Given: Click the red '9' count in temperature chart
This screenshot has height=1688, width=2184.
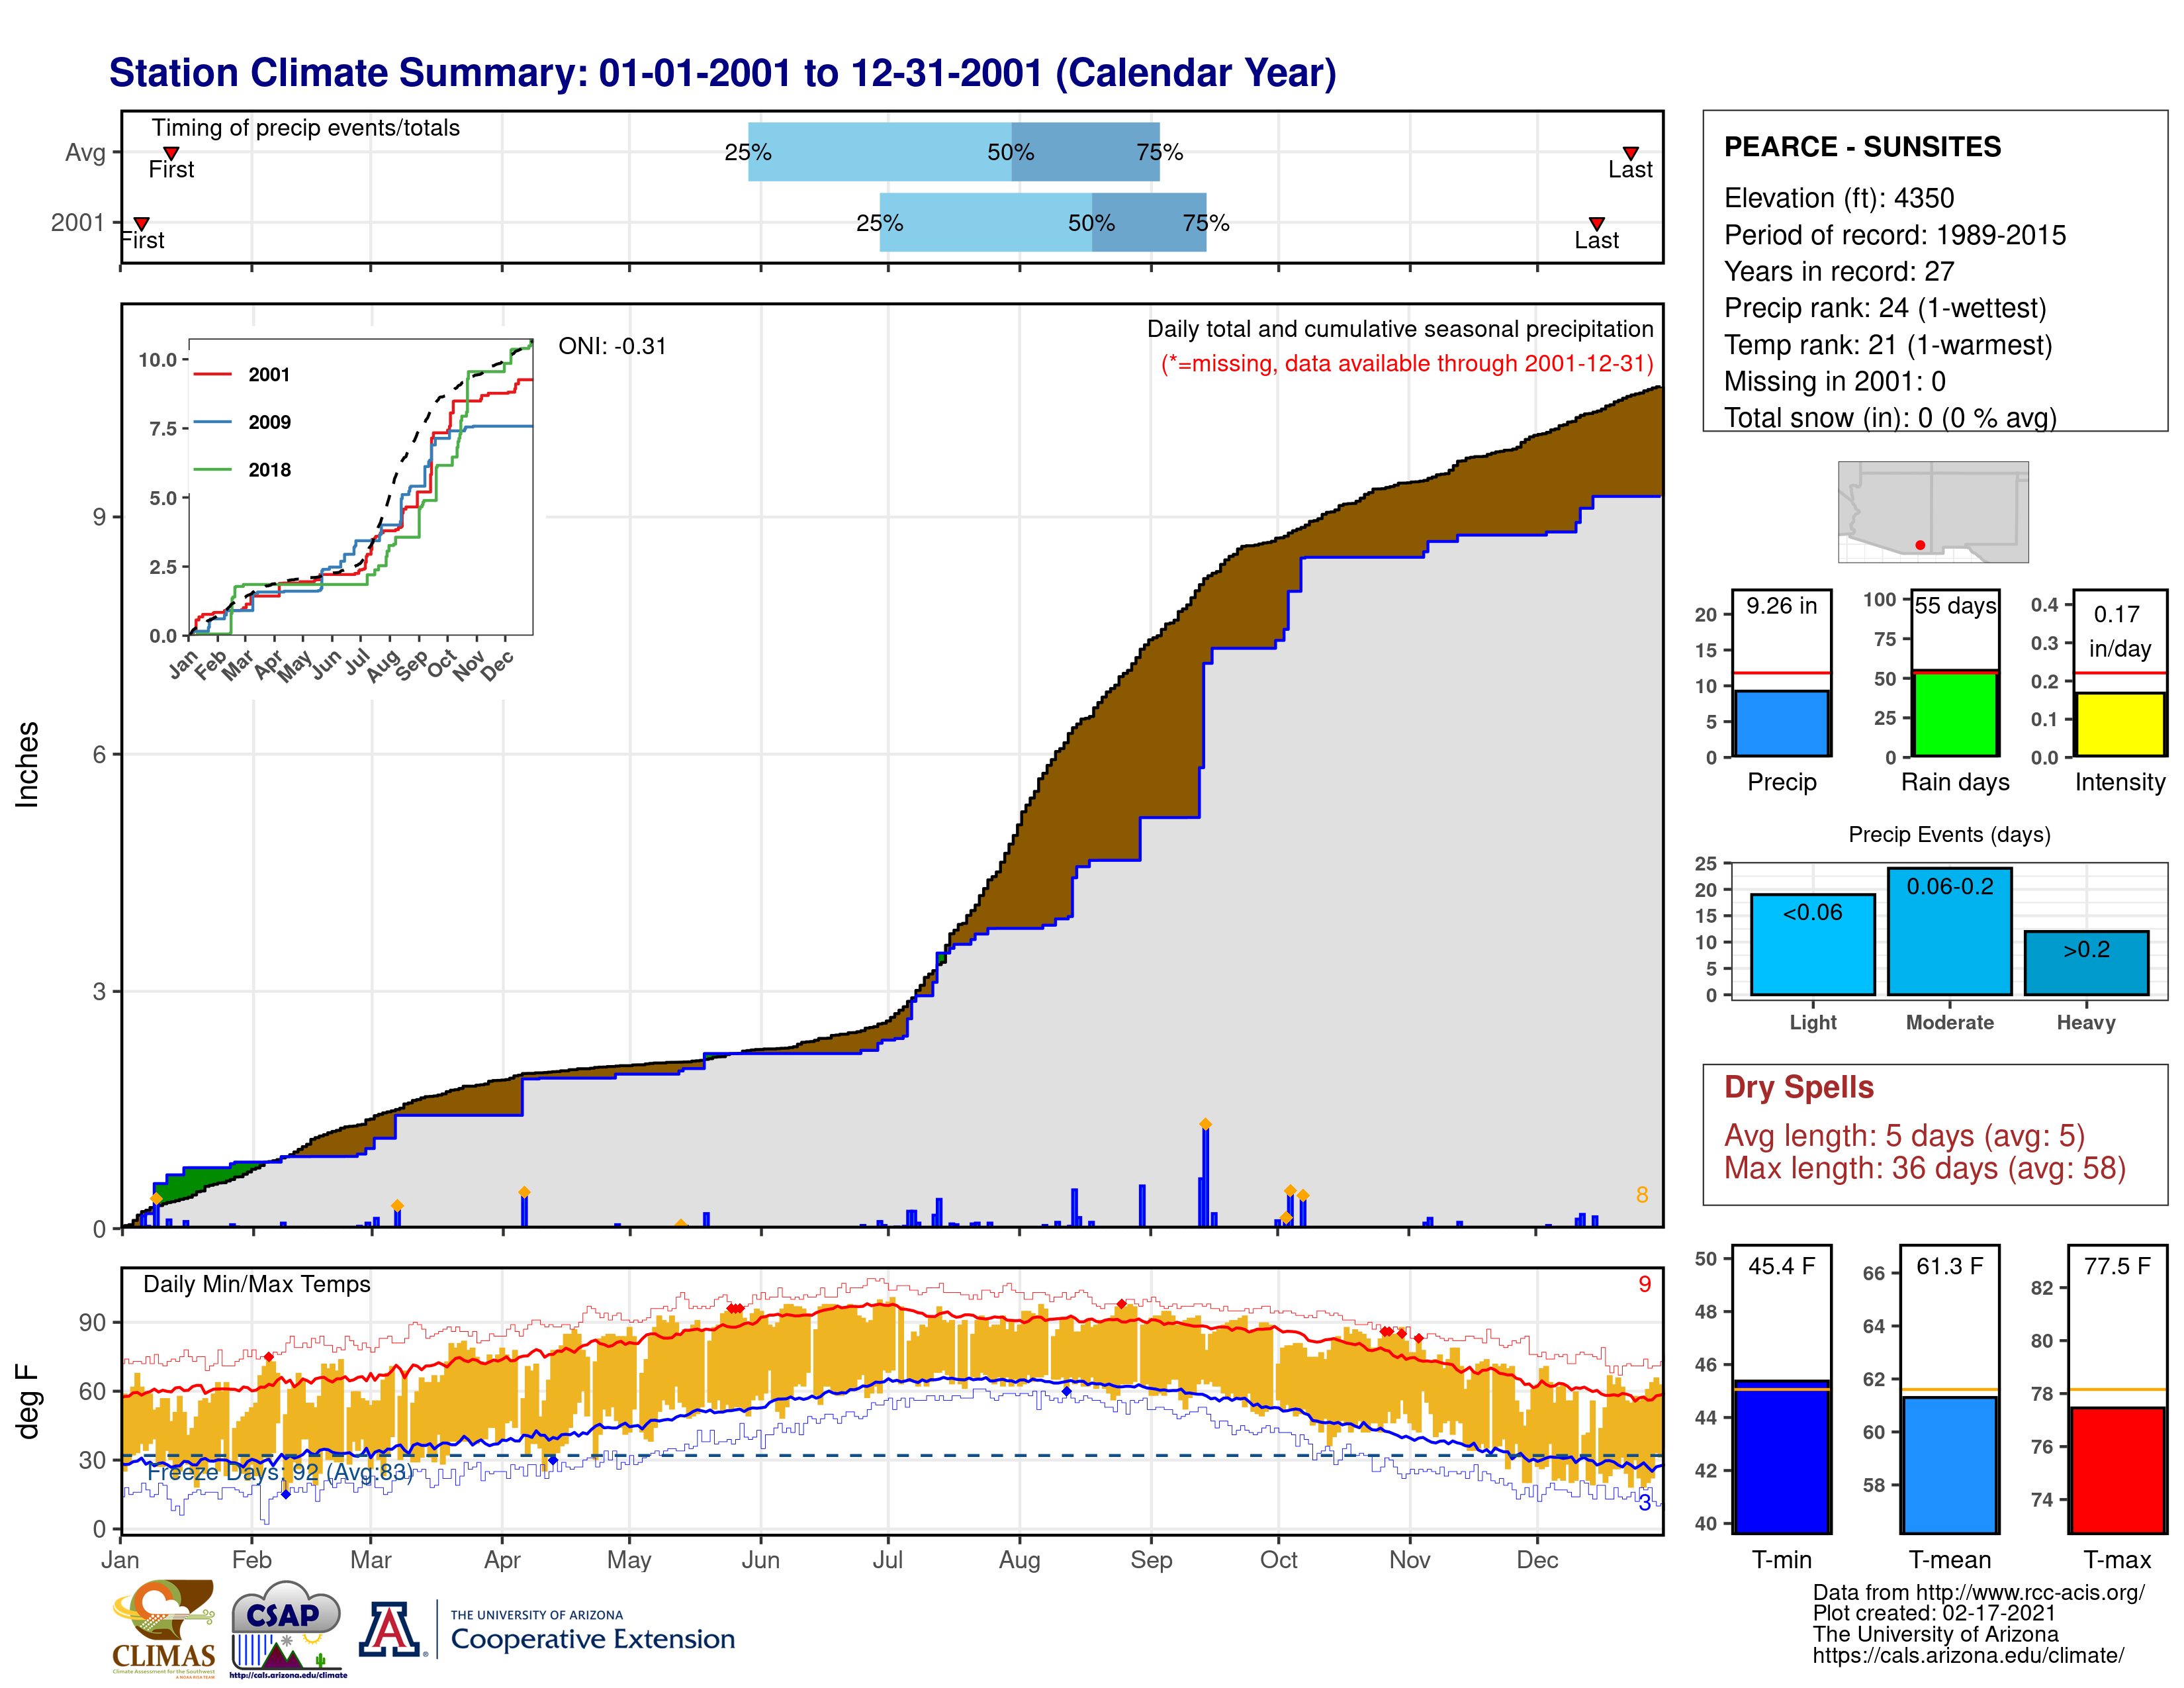Looking at the screenshot, I should click(x=1644, y=1284).
